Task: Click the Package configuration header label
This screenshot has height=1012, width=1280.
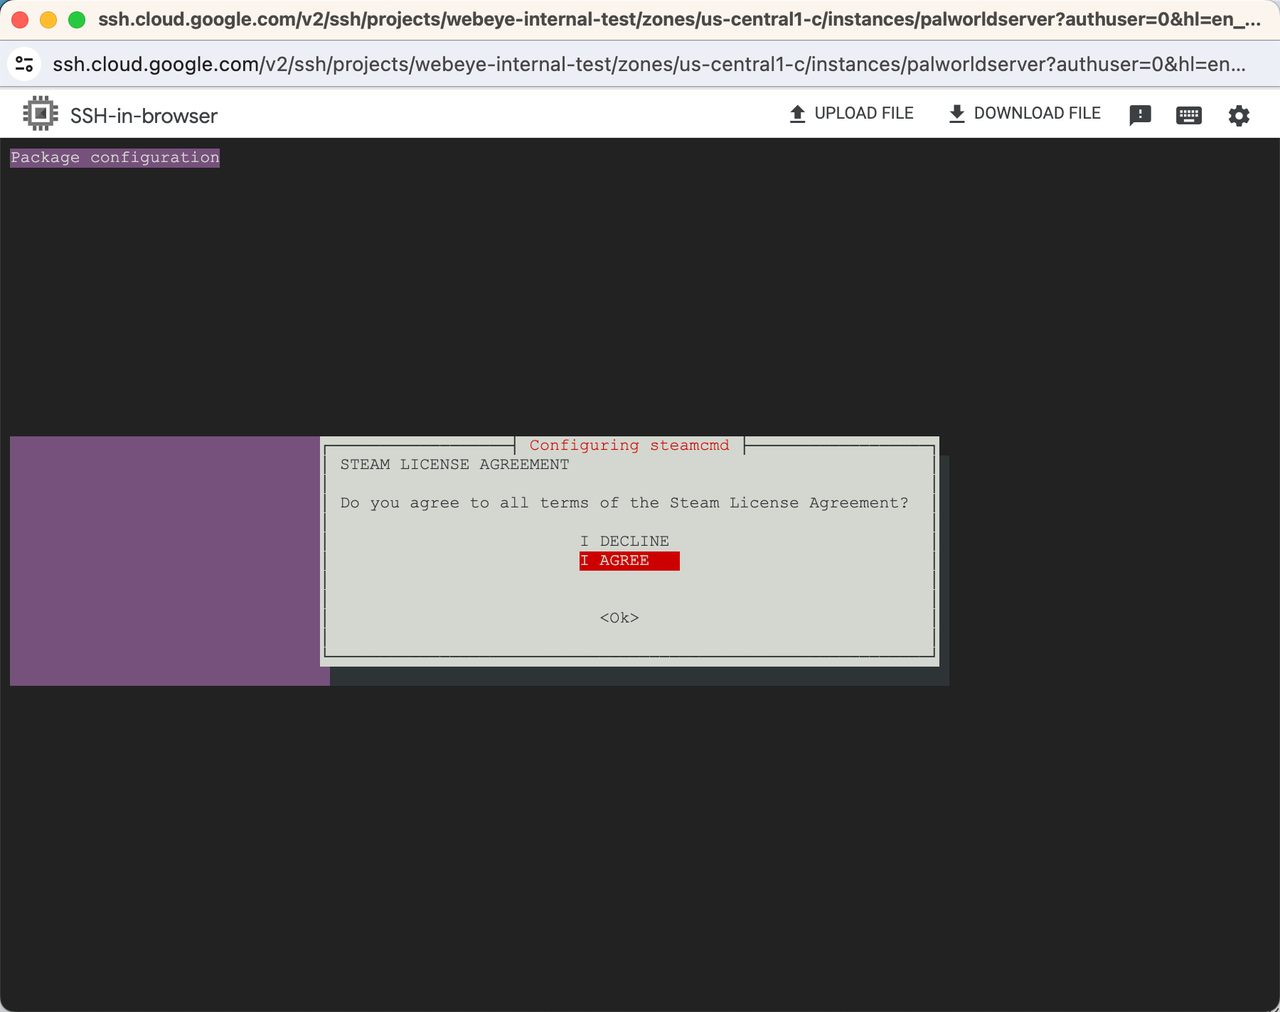Action: (x=115, y=158)
